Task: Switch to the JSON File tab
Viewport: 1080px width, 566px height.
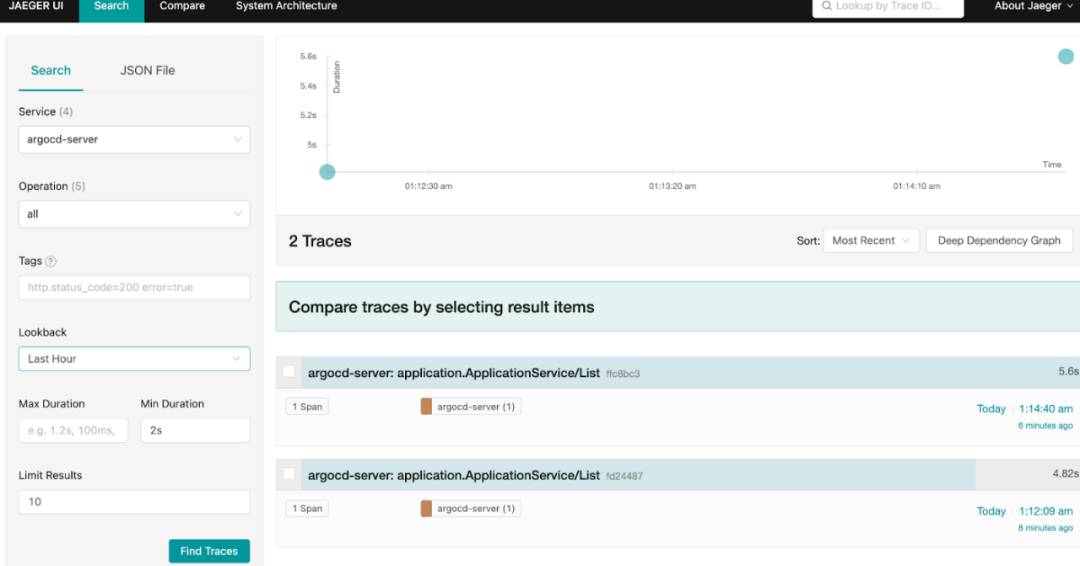Action: tap(147, 70)
